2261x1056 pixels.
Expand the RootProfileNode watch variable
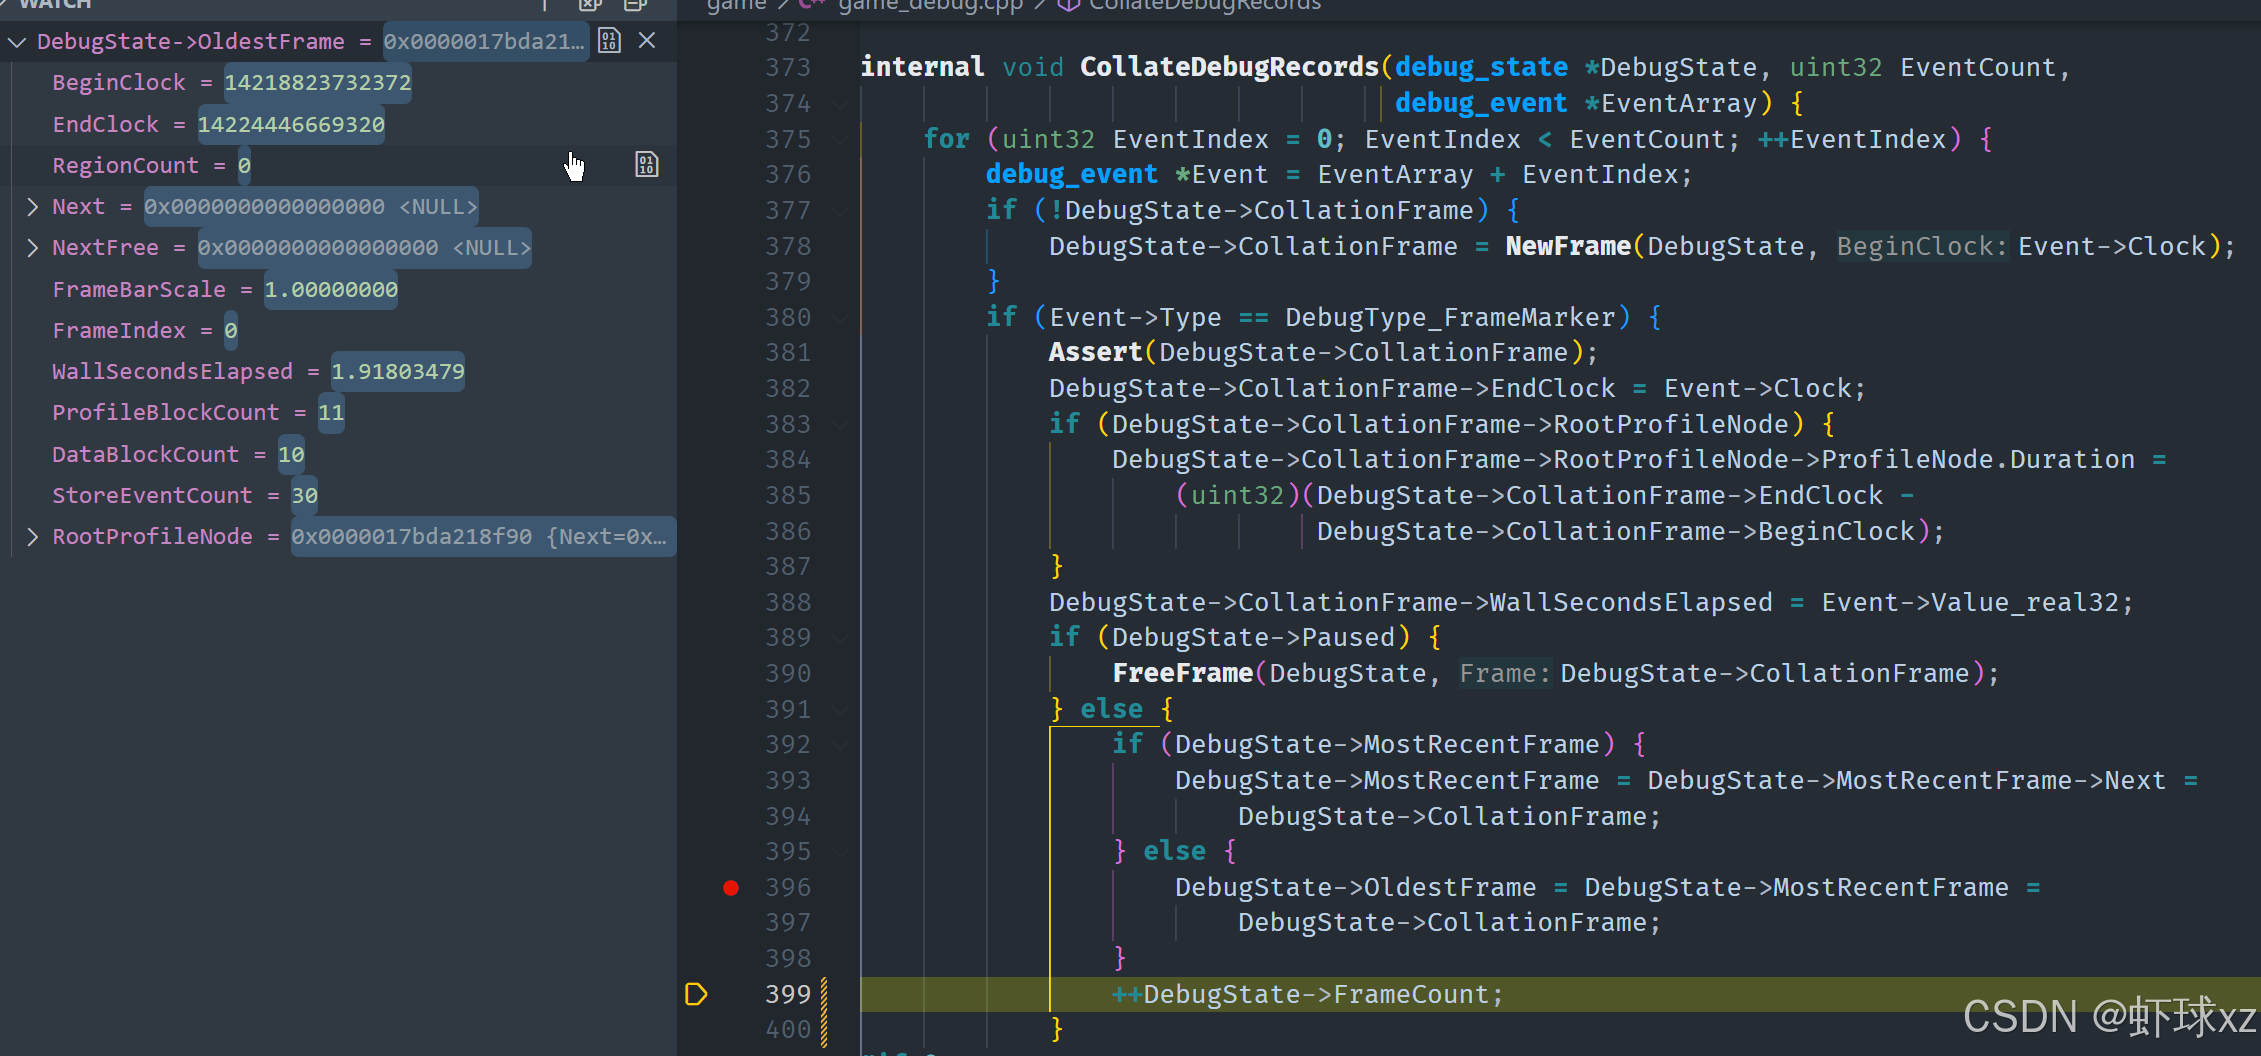[33, 537]
